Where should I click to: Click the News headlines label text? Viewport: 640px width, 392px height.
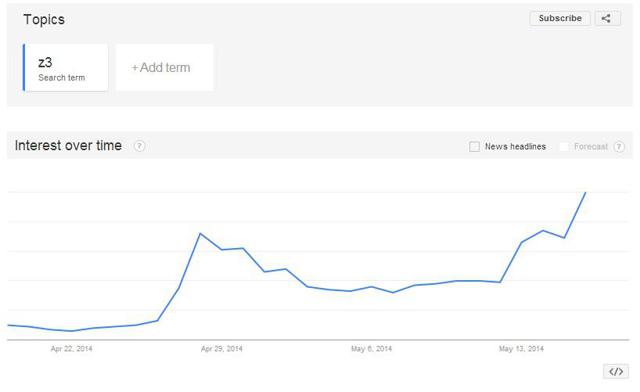tap(515, 147)
